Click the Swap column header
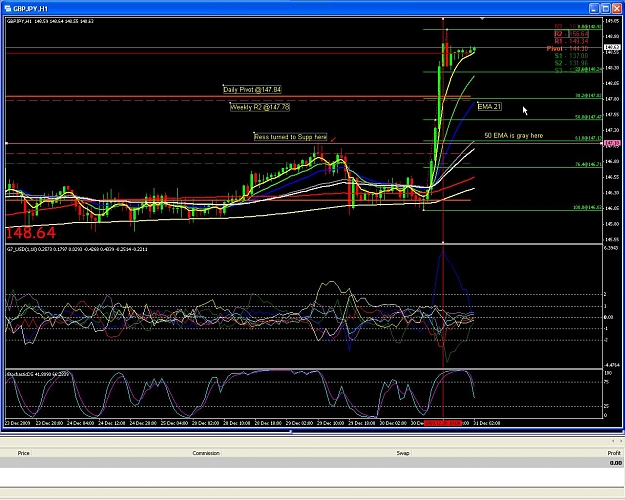Viewport: 625px width, 500px height. pyautogui.click(x=403, y=453)
